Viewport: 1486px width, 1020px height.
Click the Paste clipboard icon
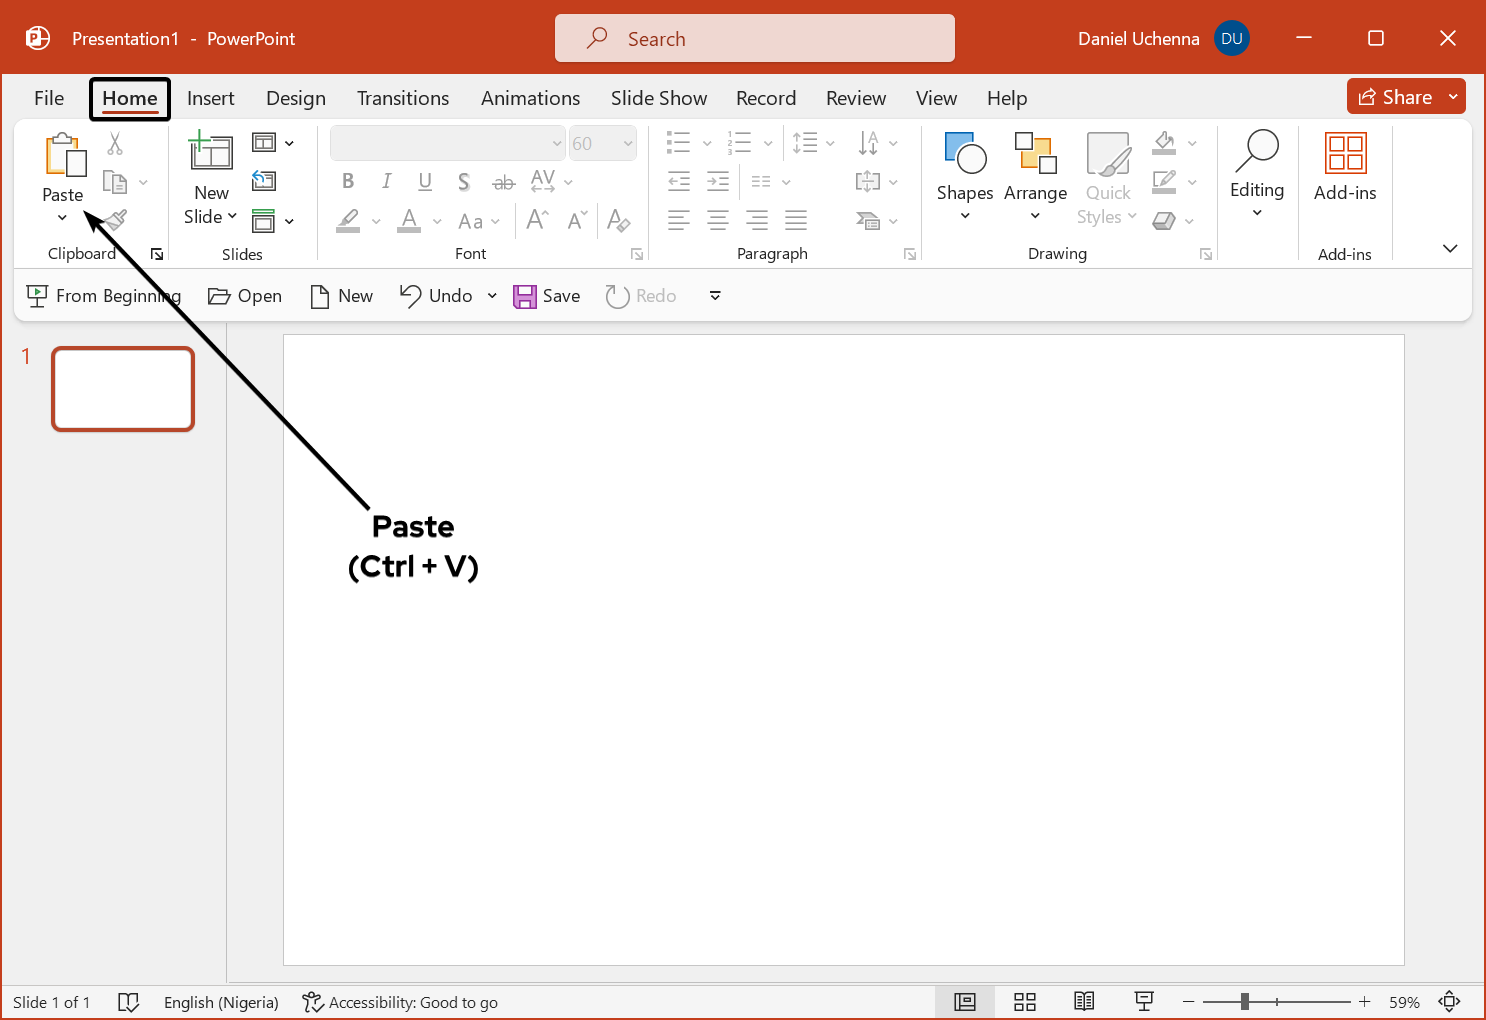(x=65, y=156)
